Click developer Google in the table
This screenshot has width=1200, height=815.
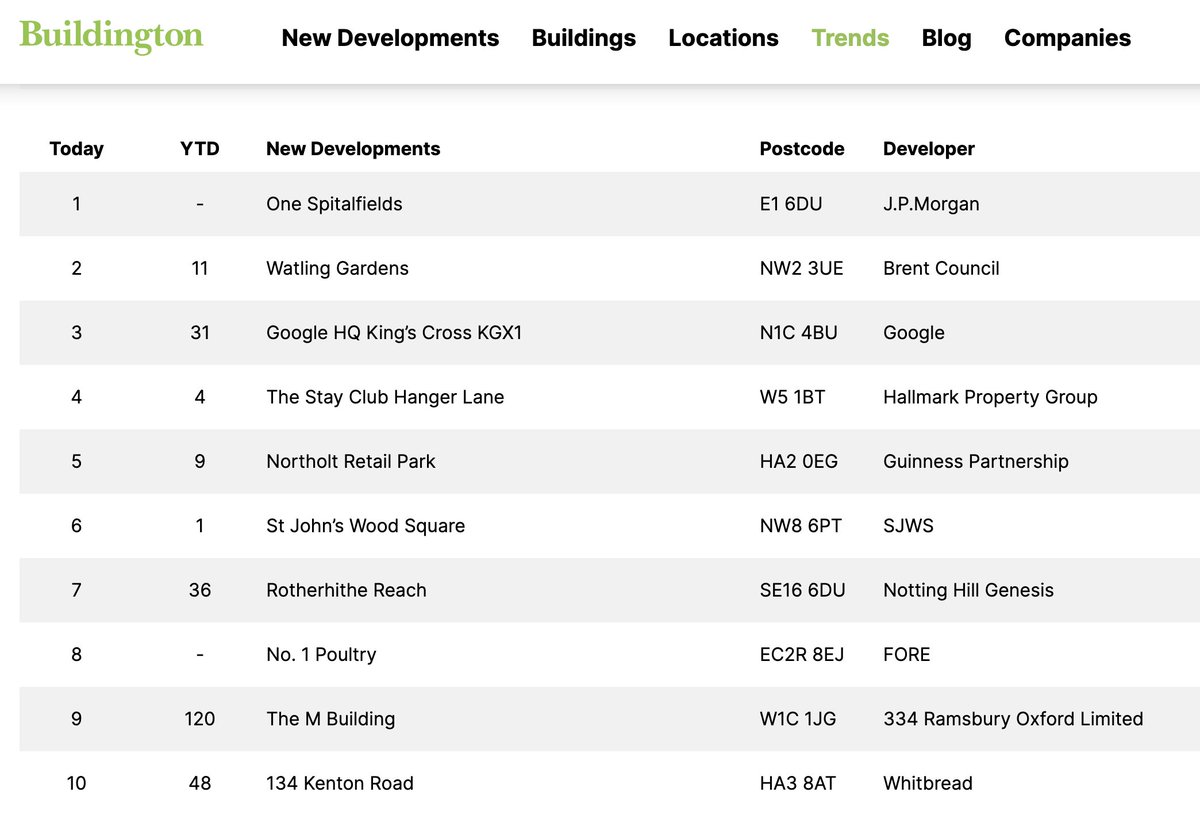click(914, 333)
